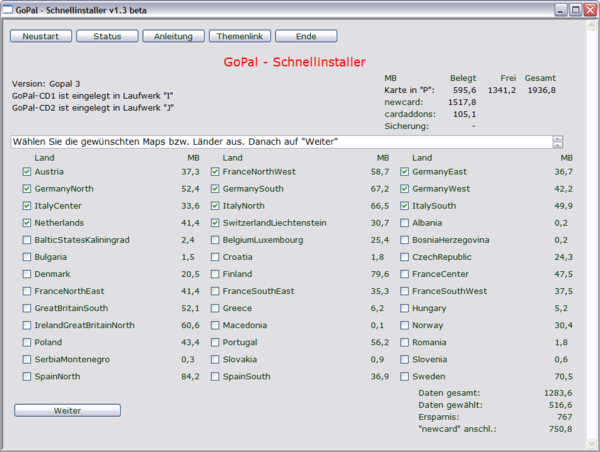Click the Ende button to quit
600x452 pixels.
[306, 36]
